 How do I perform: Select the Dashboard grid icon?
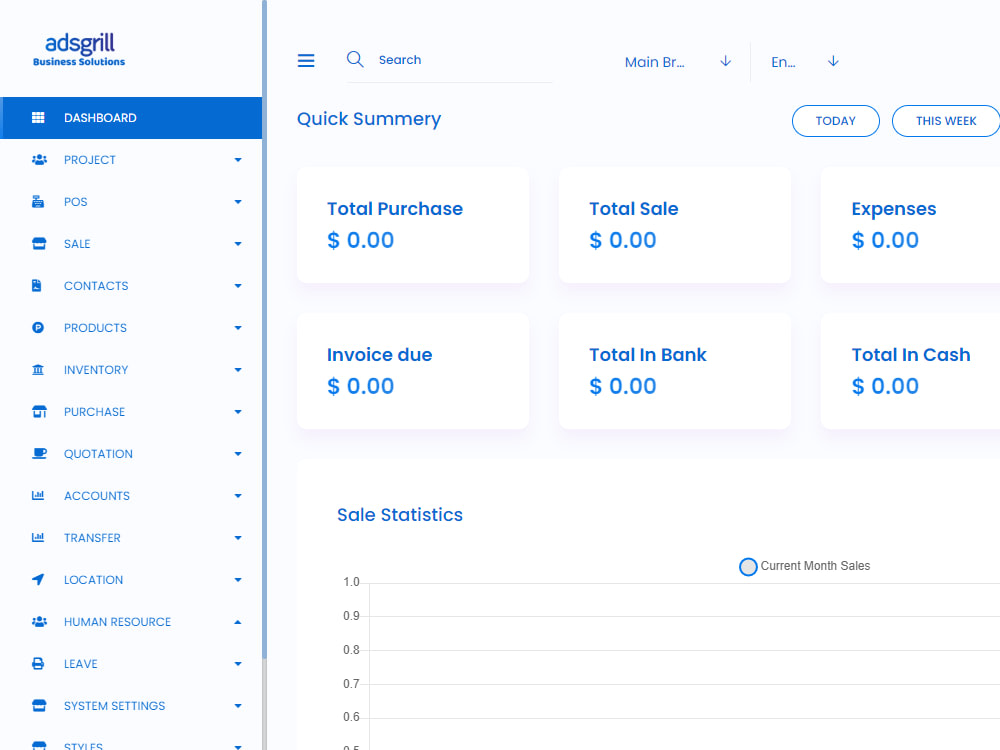(x=39, y=117)
